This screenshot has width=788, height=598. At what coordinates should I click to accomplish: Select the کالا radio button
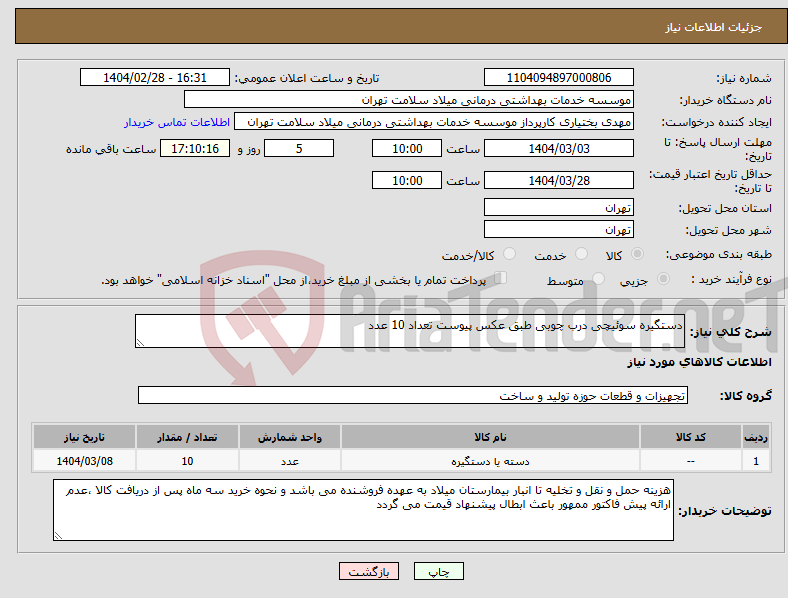pos(637,254)
